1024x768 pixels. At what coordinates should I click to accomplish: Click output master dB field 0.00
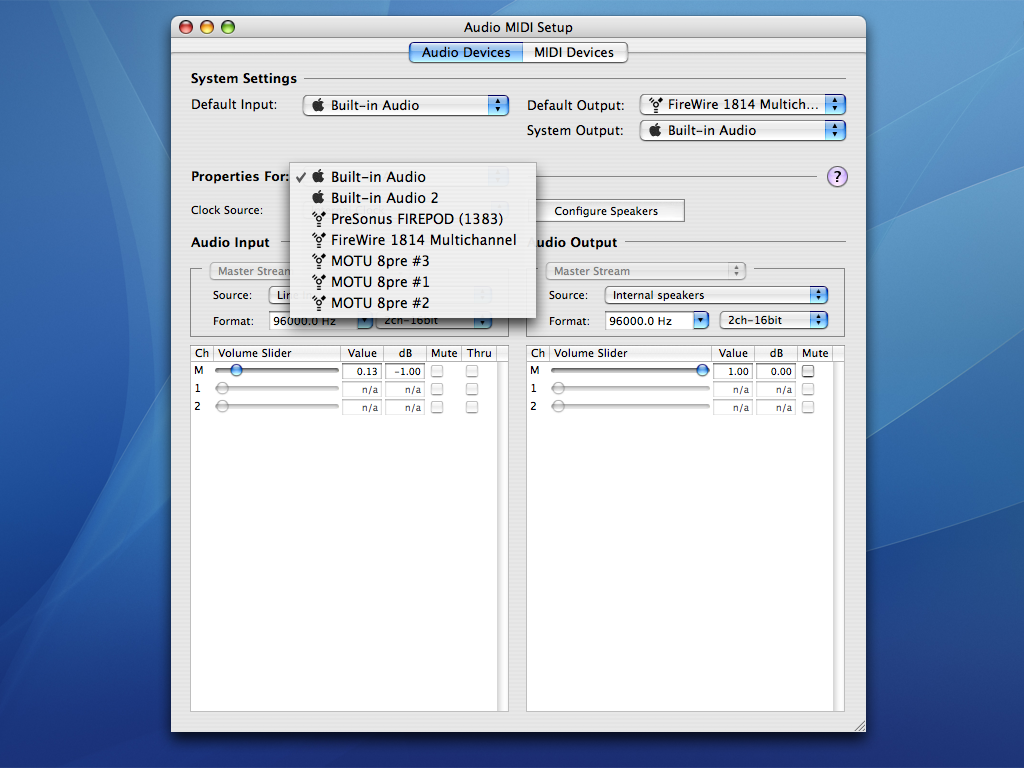click(x=776, y=372)
